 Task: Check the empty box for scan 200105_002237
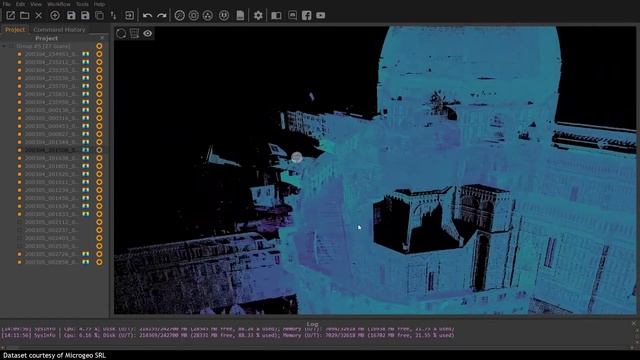tap(19, 230)
